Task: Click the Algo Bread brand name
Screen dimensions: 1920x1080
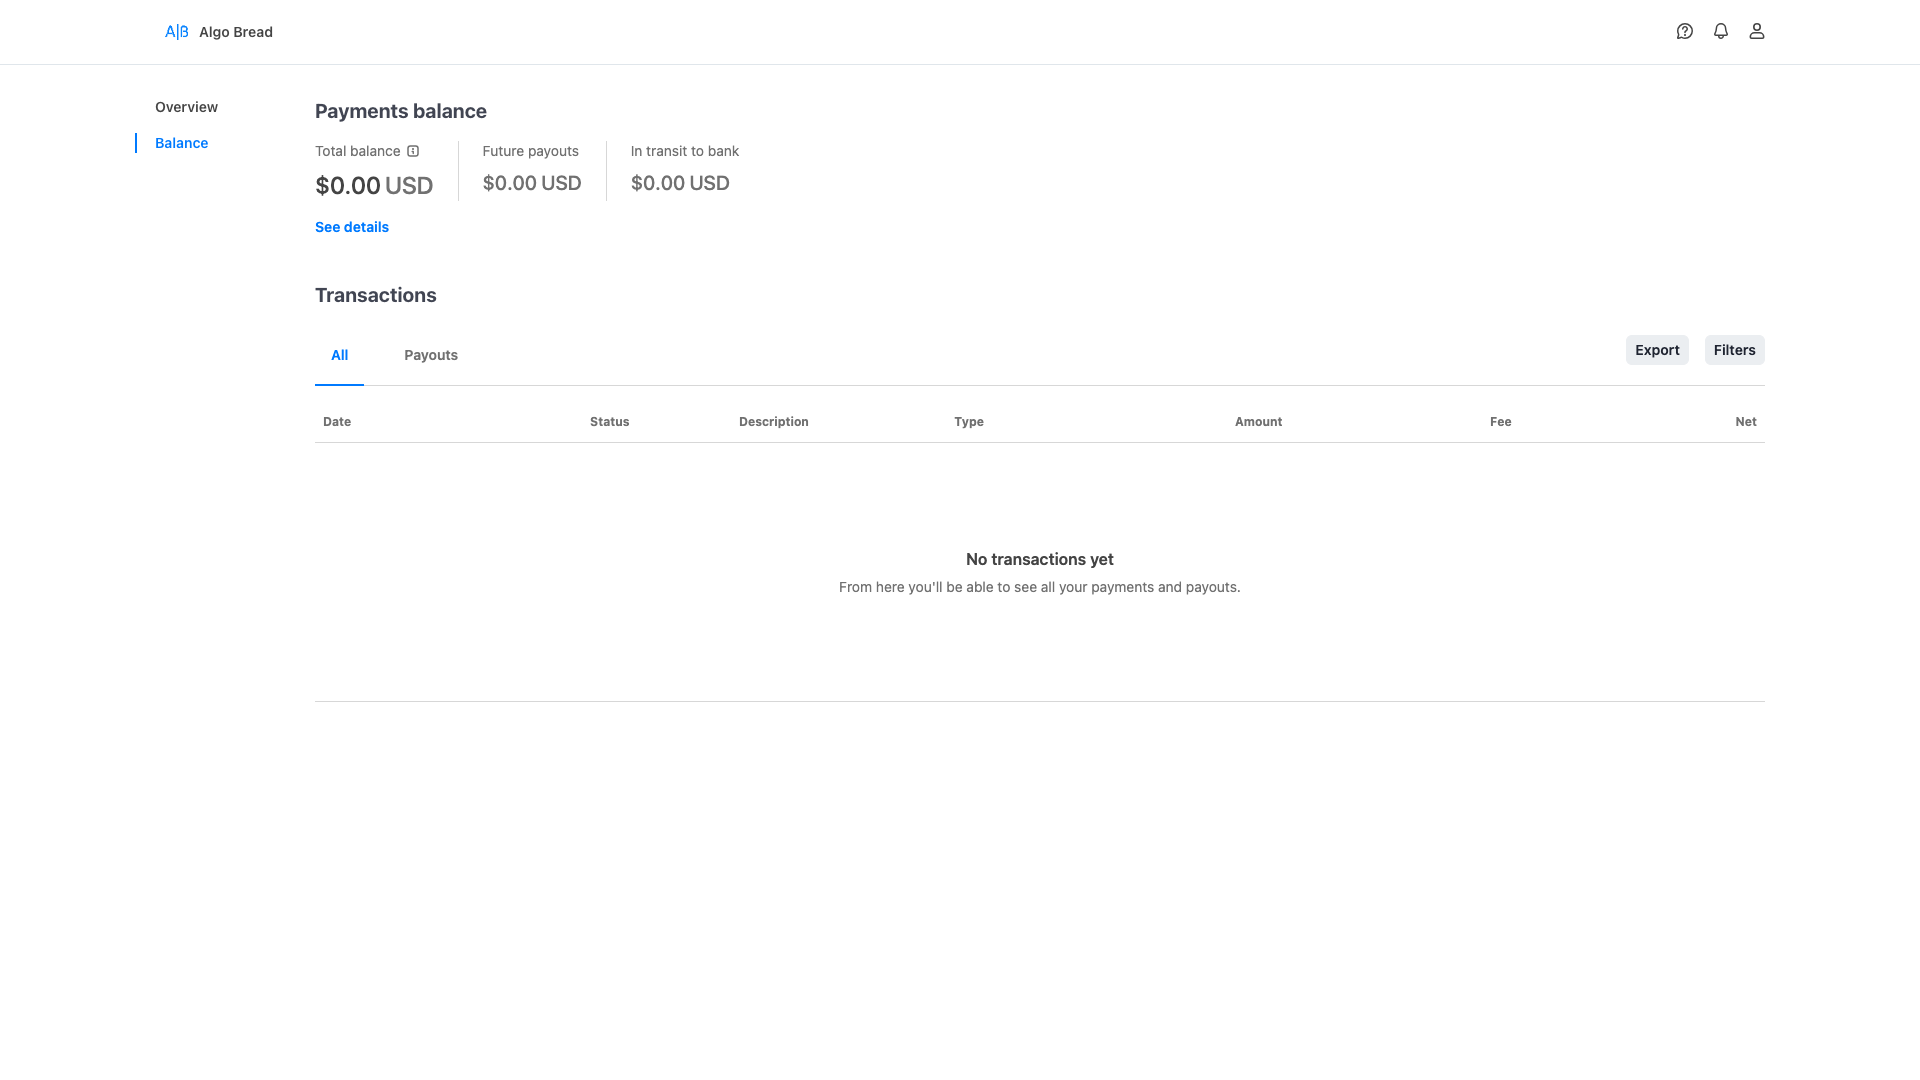Action: coord(236,32)
